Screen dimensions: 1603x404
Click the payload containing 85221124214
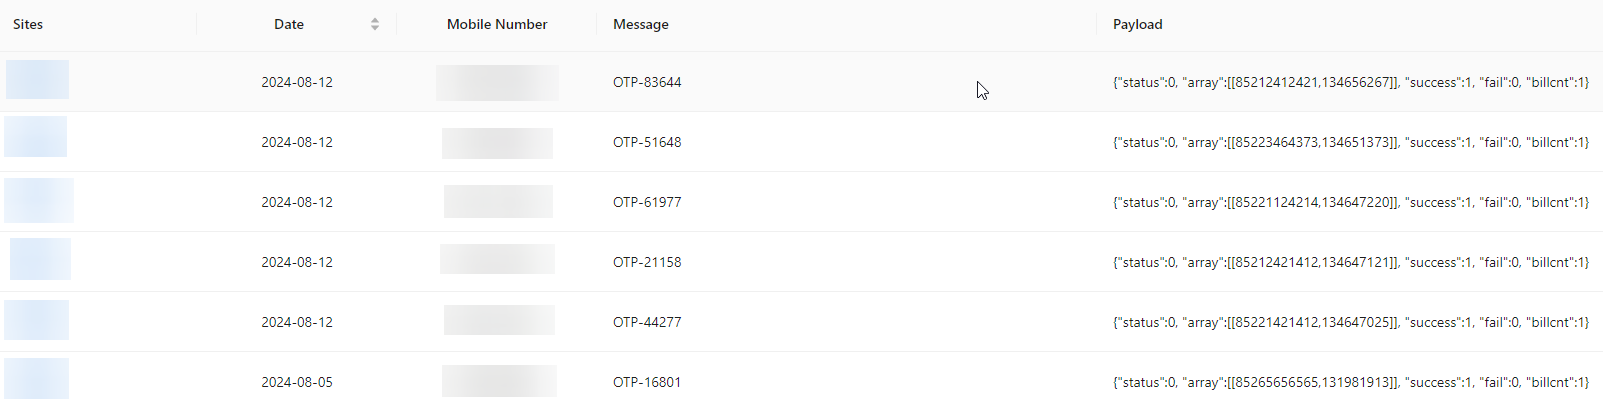pos(1351,202)
